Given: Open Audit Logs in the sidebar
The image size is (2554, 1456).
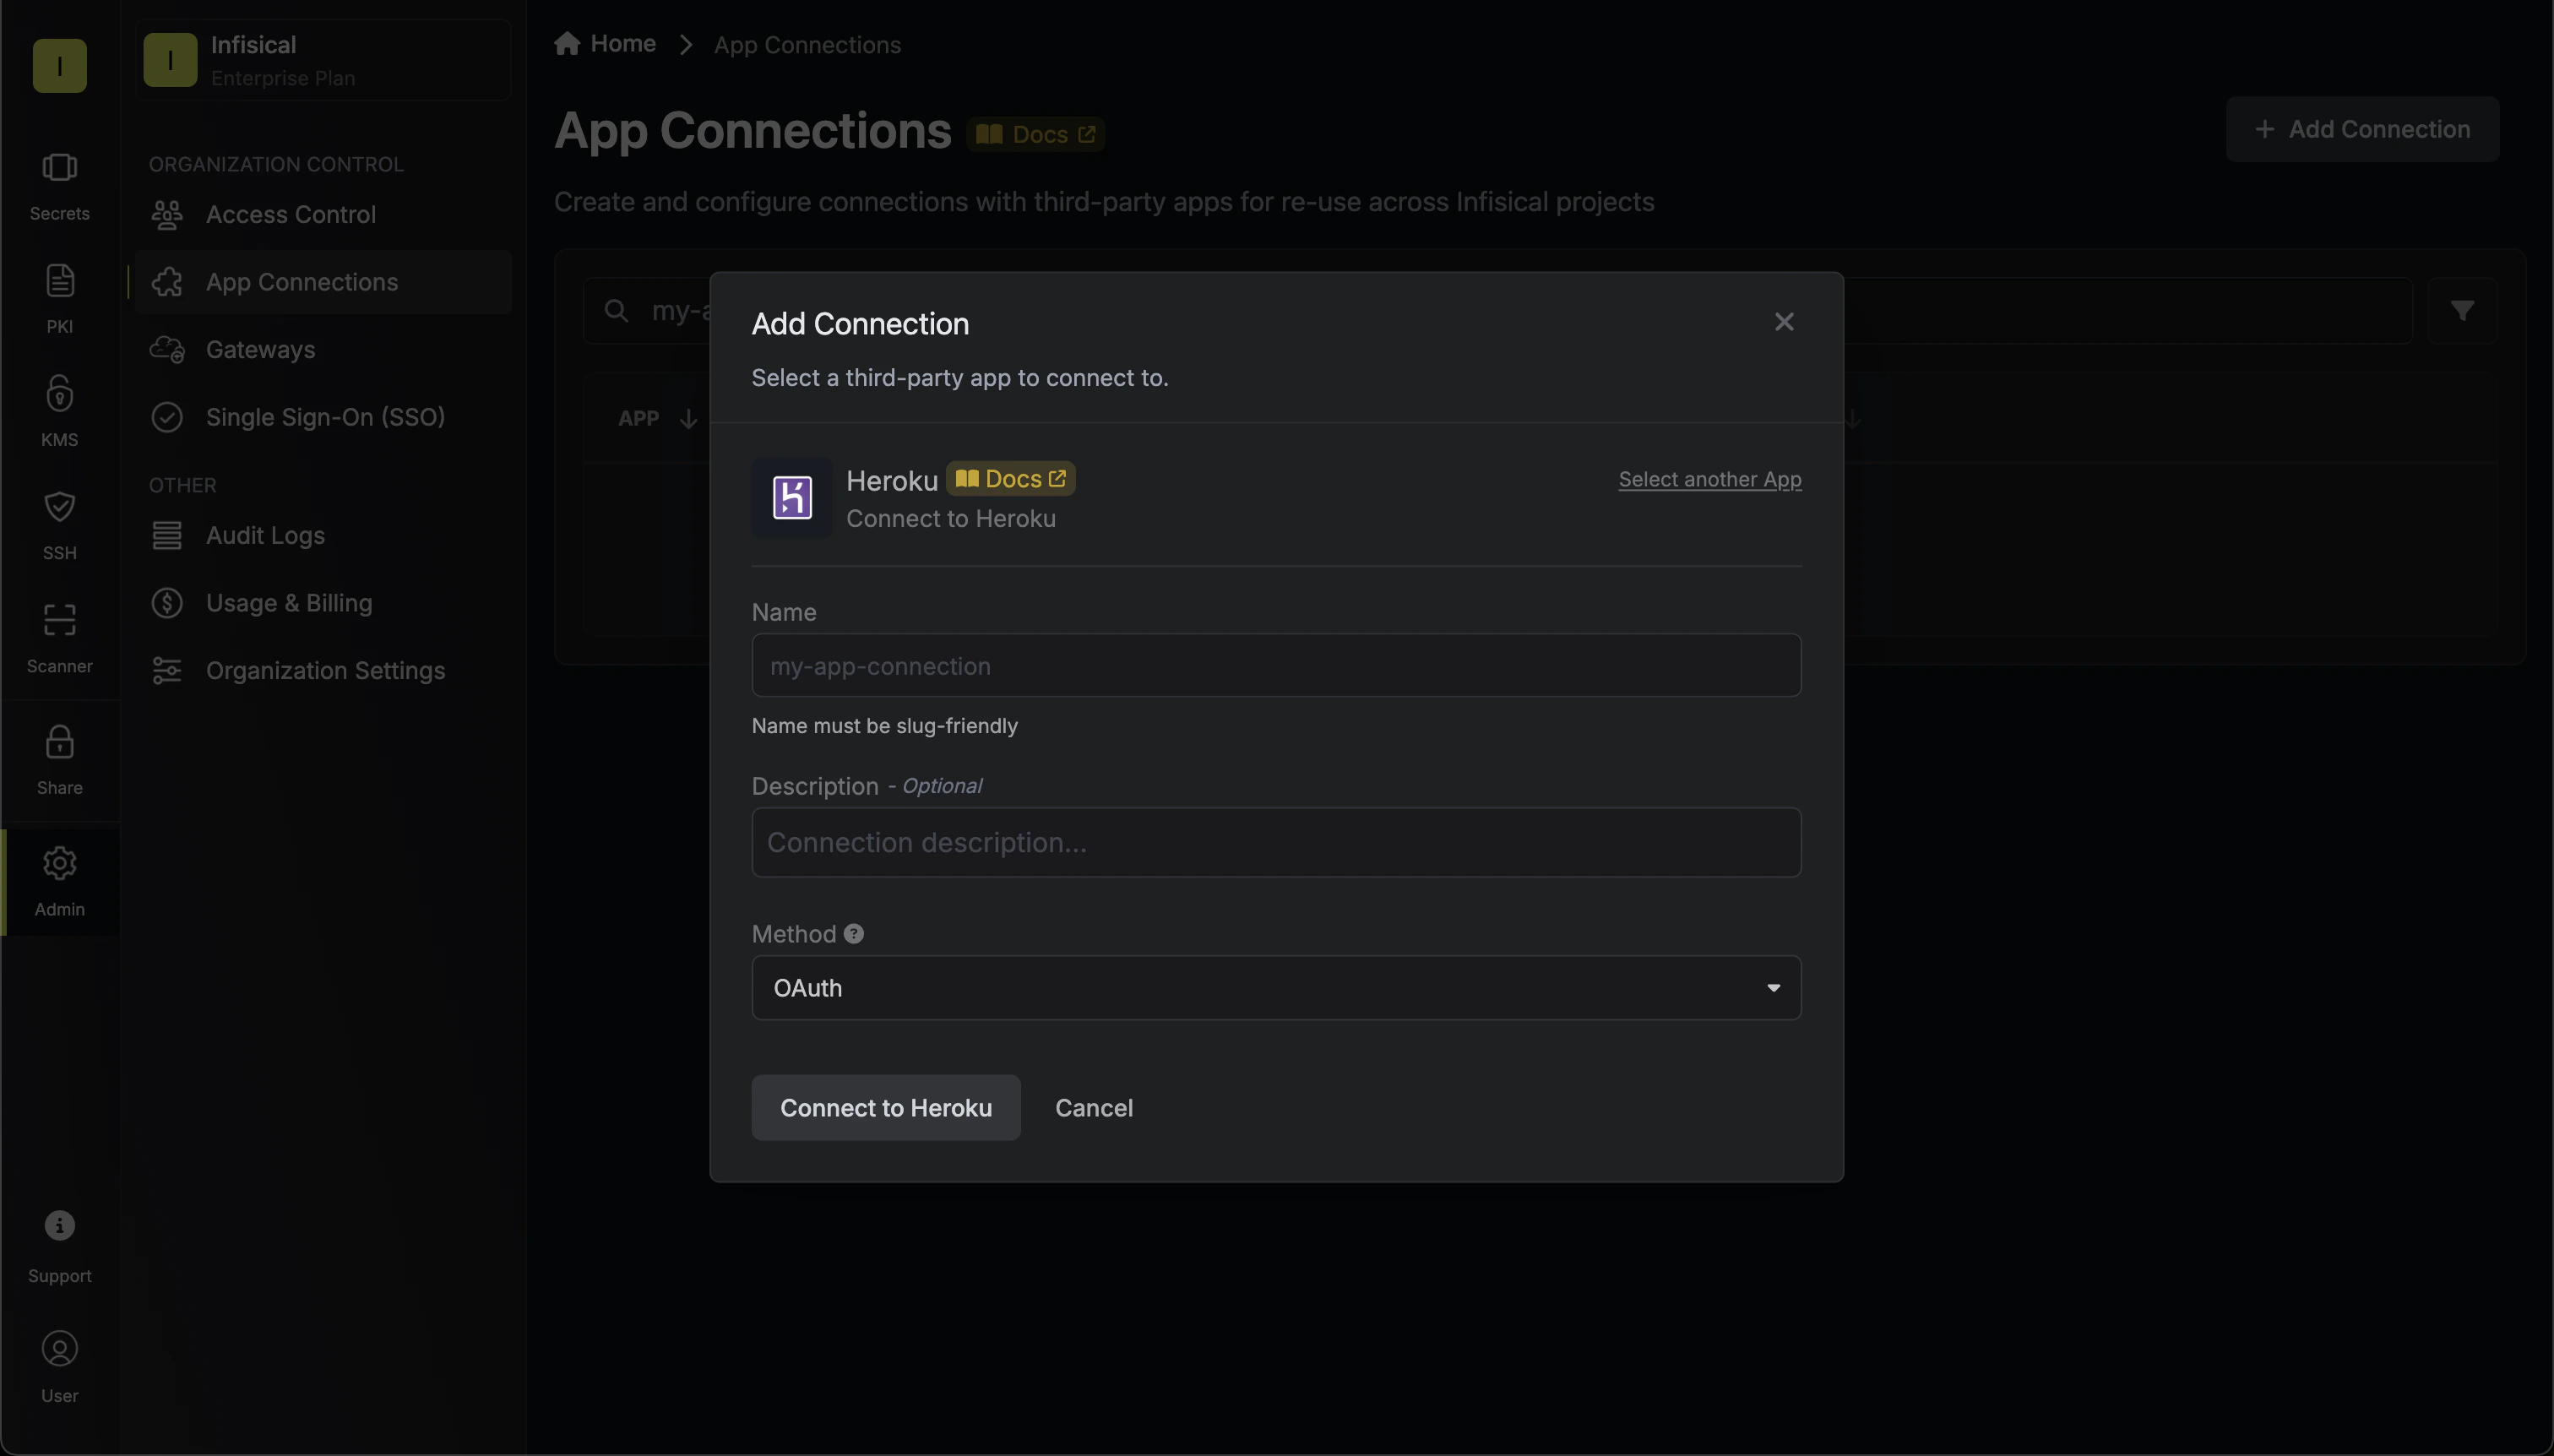Looking at the screenshot, I should [x=323, y=536].
